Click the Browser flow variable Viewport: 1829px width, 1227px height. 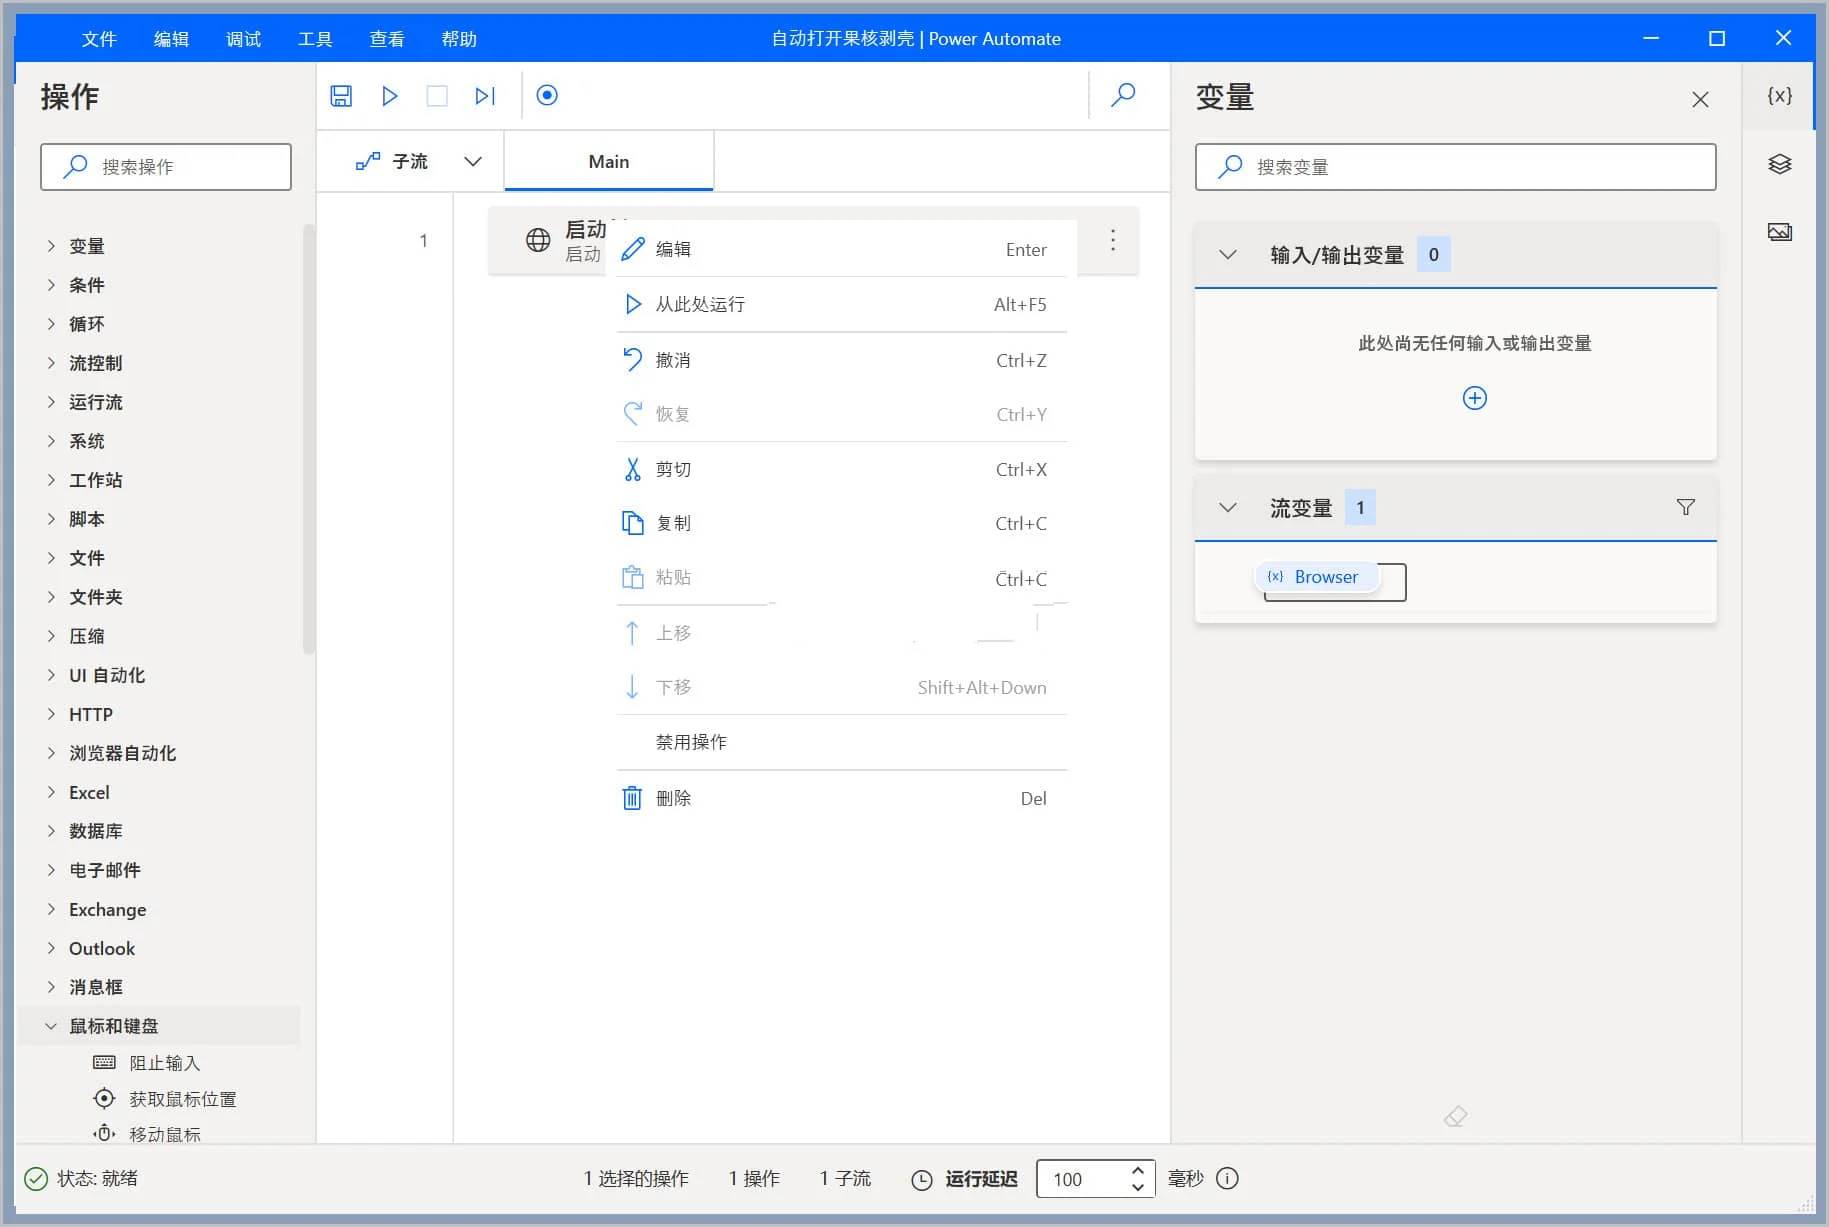1326,576
